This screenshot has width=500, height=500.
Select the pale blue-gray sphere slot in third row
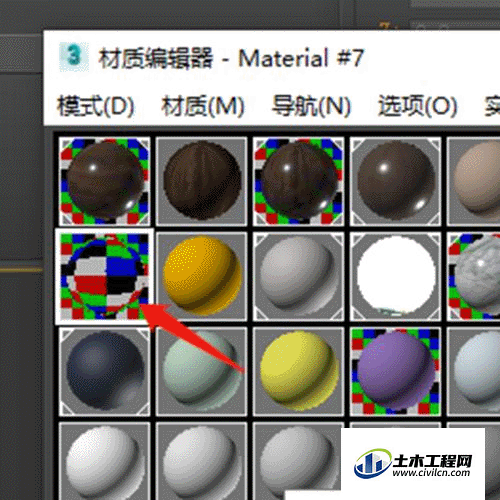(x=474, y=371)
